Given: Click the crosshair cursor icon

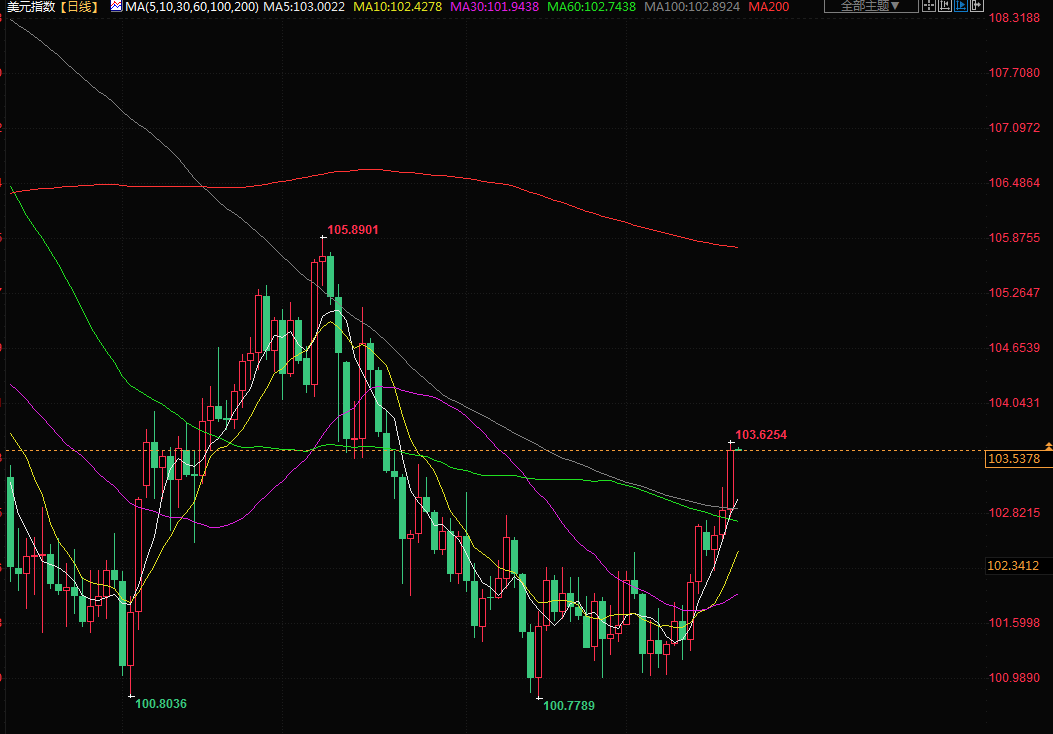Looking at the screenshot, I should [x=929, y=6].
